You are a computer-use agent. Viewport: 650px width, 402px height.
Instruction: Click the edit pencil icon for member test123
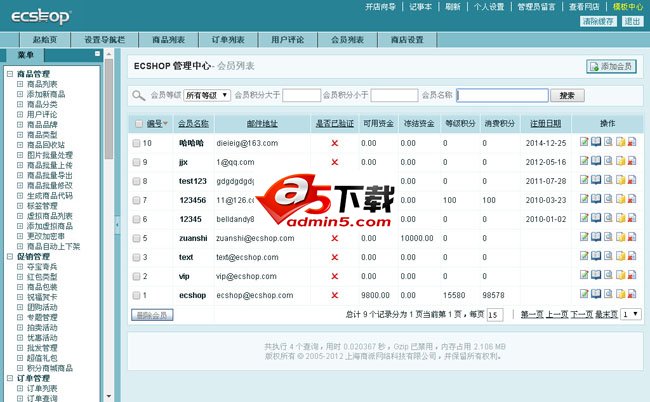[x=584, y=180]
